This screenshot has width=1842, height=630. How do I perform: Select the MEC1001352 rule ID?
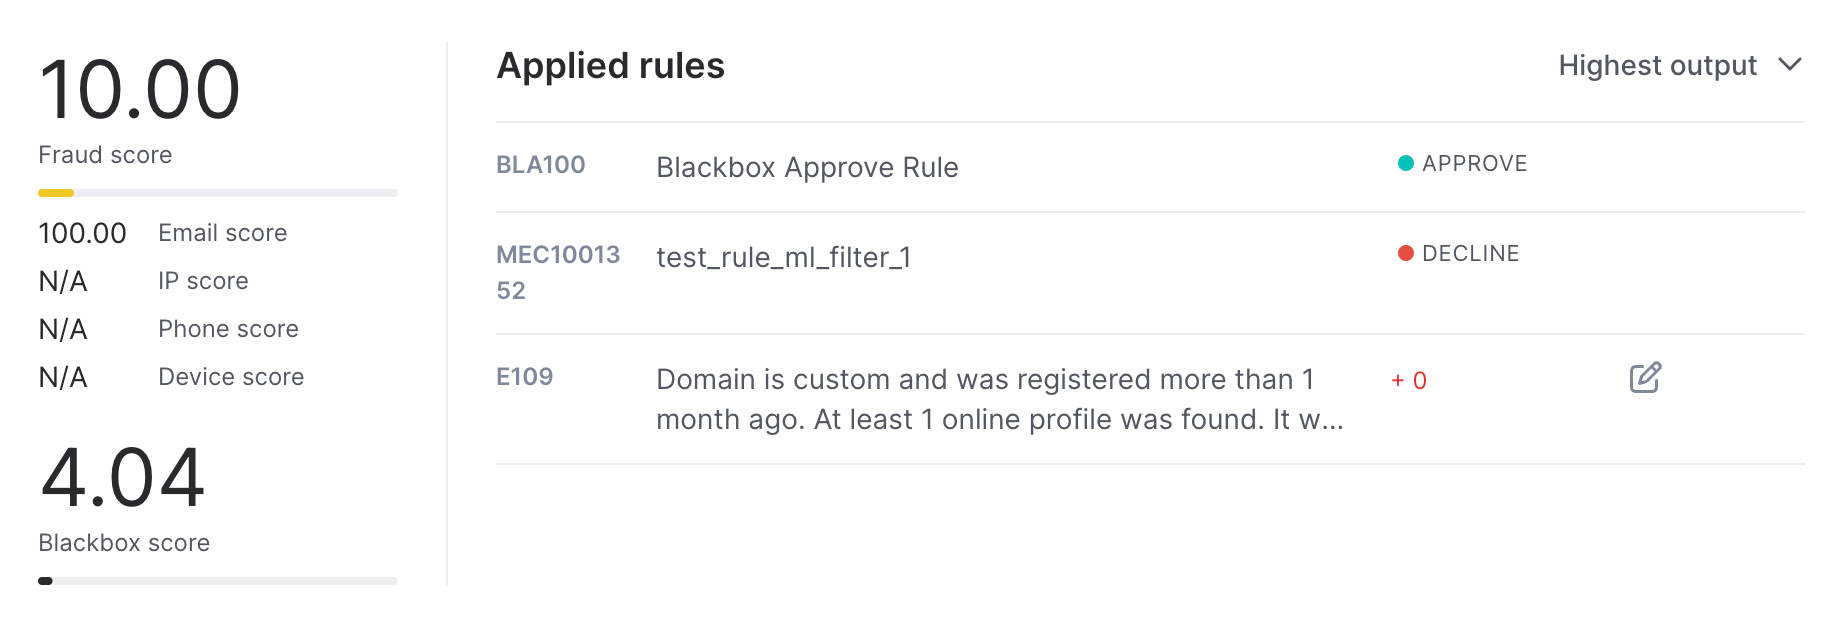(x=558, y=272)
